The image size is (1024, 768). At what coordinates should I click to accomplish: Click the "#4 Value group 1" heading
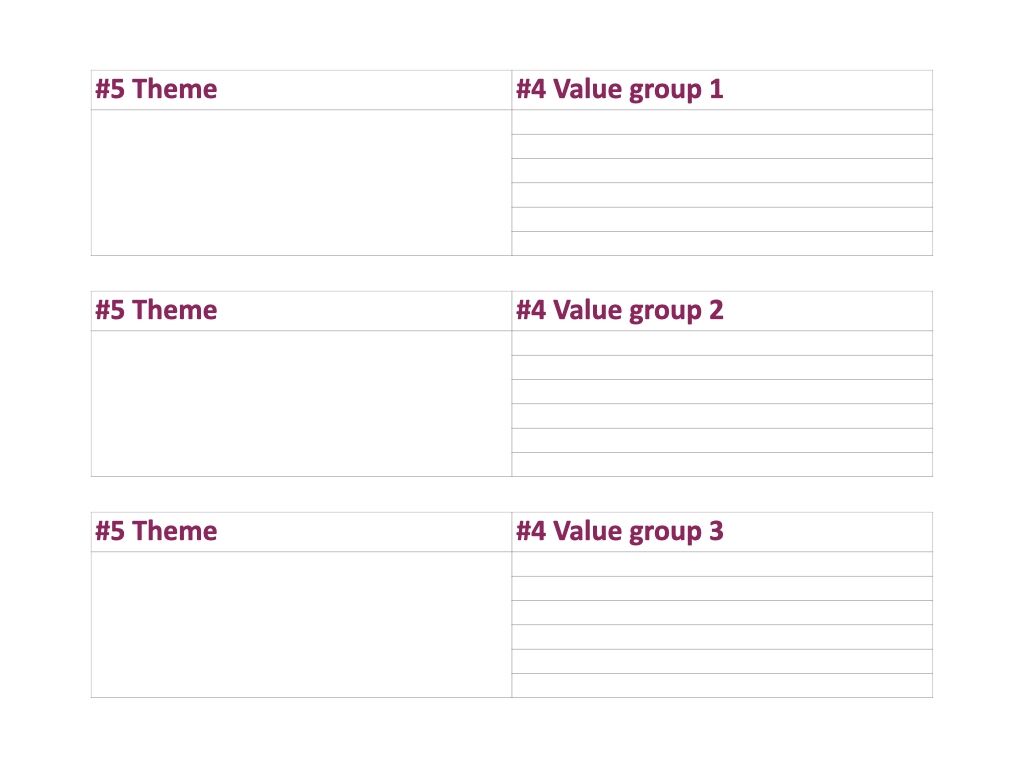pyautogui.click(x=619, y=89)
